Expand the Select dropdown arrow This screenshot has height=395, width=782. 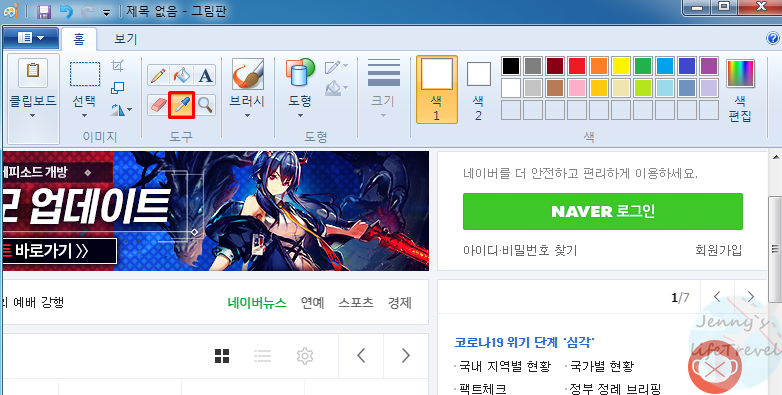[x=85, y=116]
